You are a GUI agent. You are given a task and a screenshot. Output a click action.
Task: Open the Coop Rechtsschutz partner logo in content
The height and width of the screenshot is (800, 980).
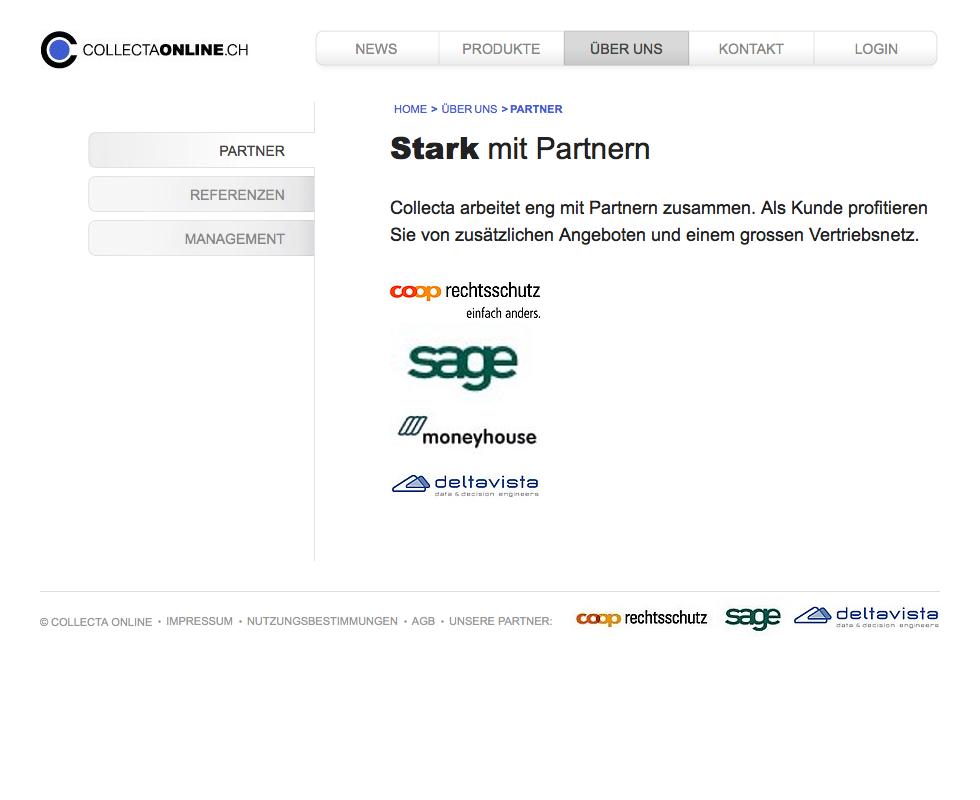click(x=465, y=301)
